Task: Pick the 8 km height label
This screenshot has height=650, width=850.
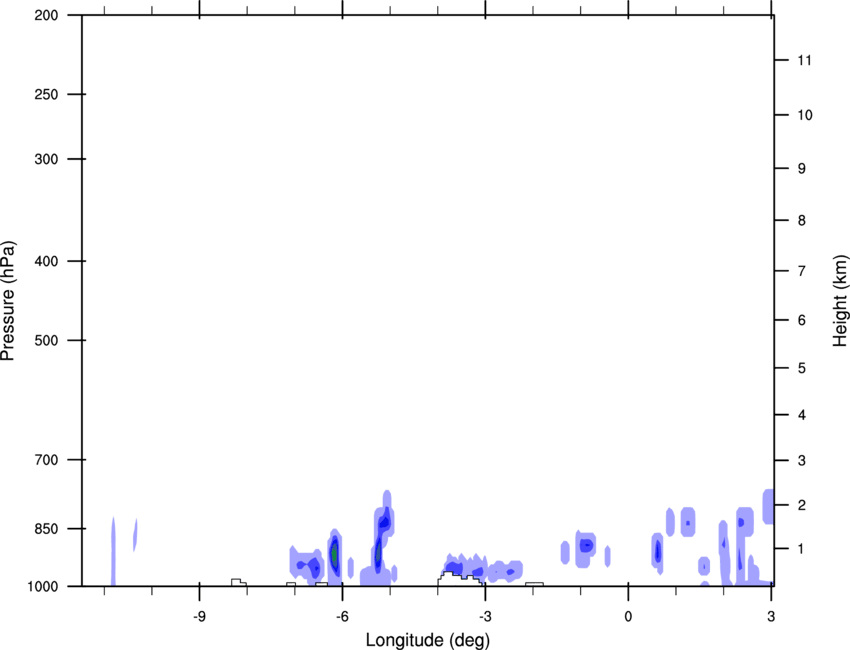Action: [802, 220]
